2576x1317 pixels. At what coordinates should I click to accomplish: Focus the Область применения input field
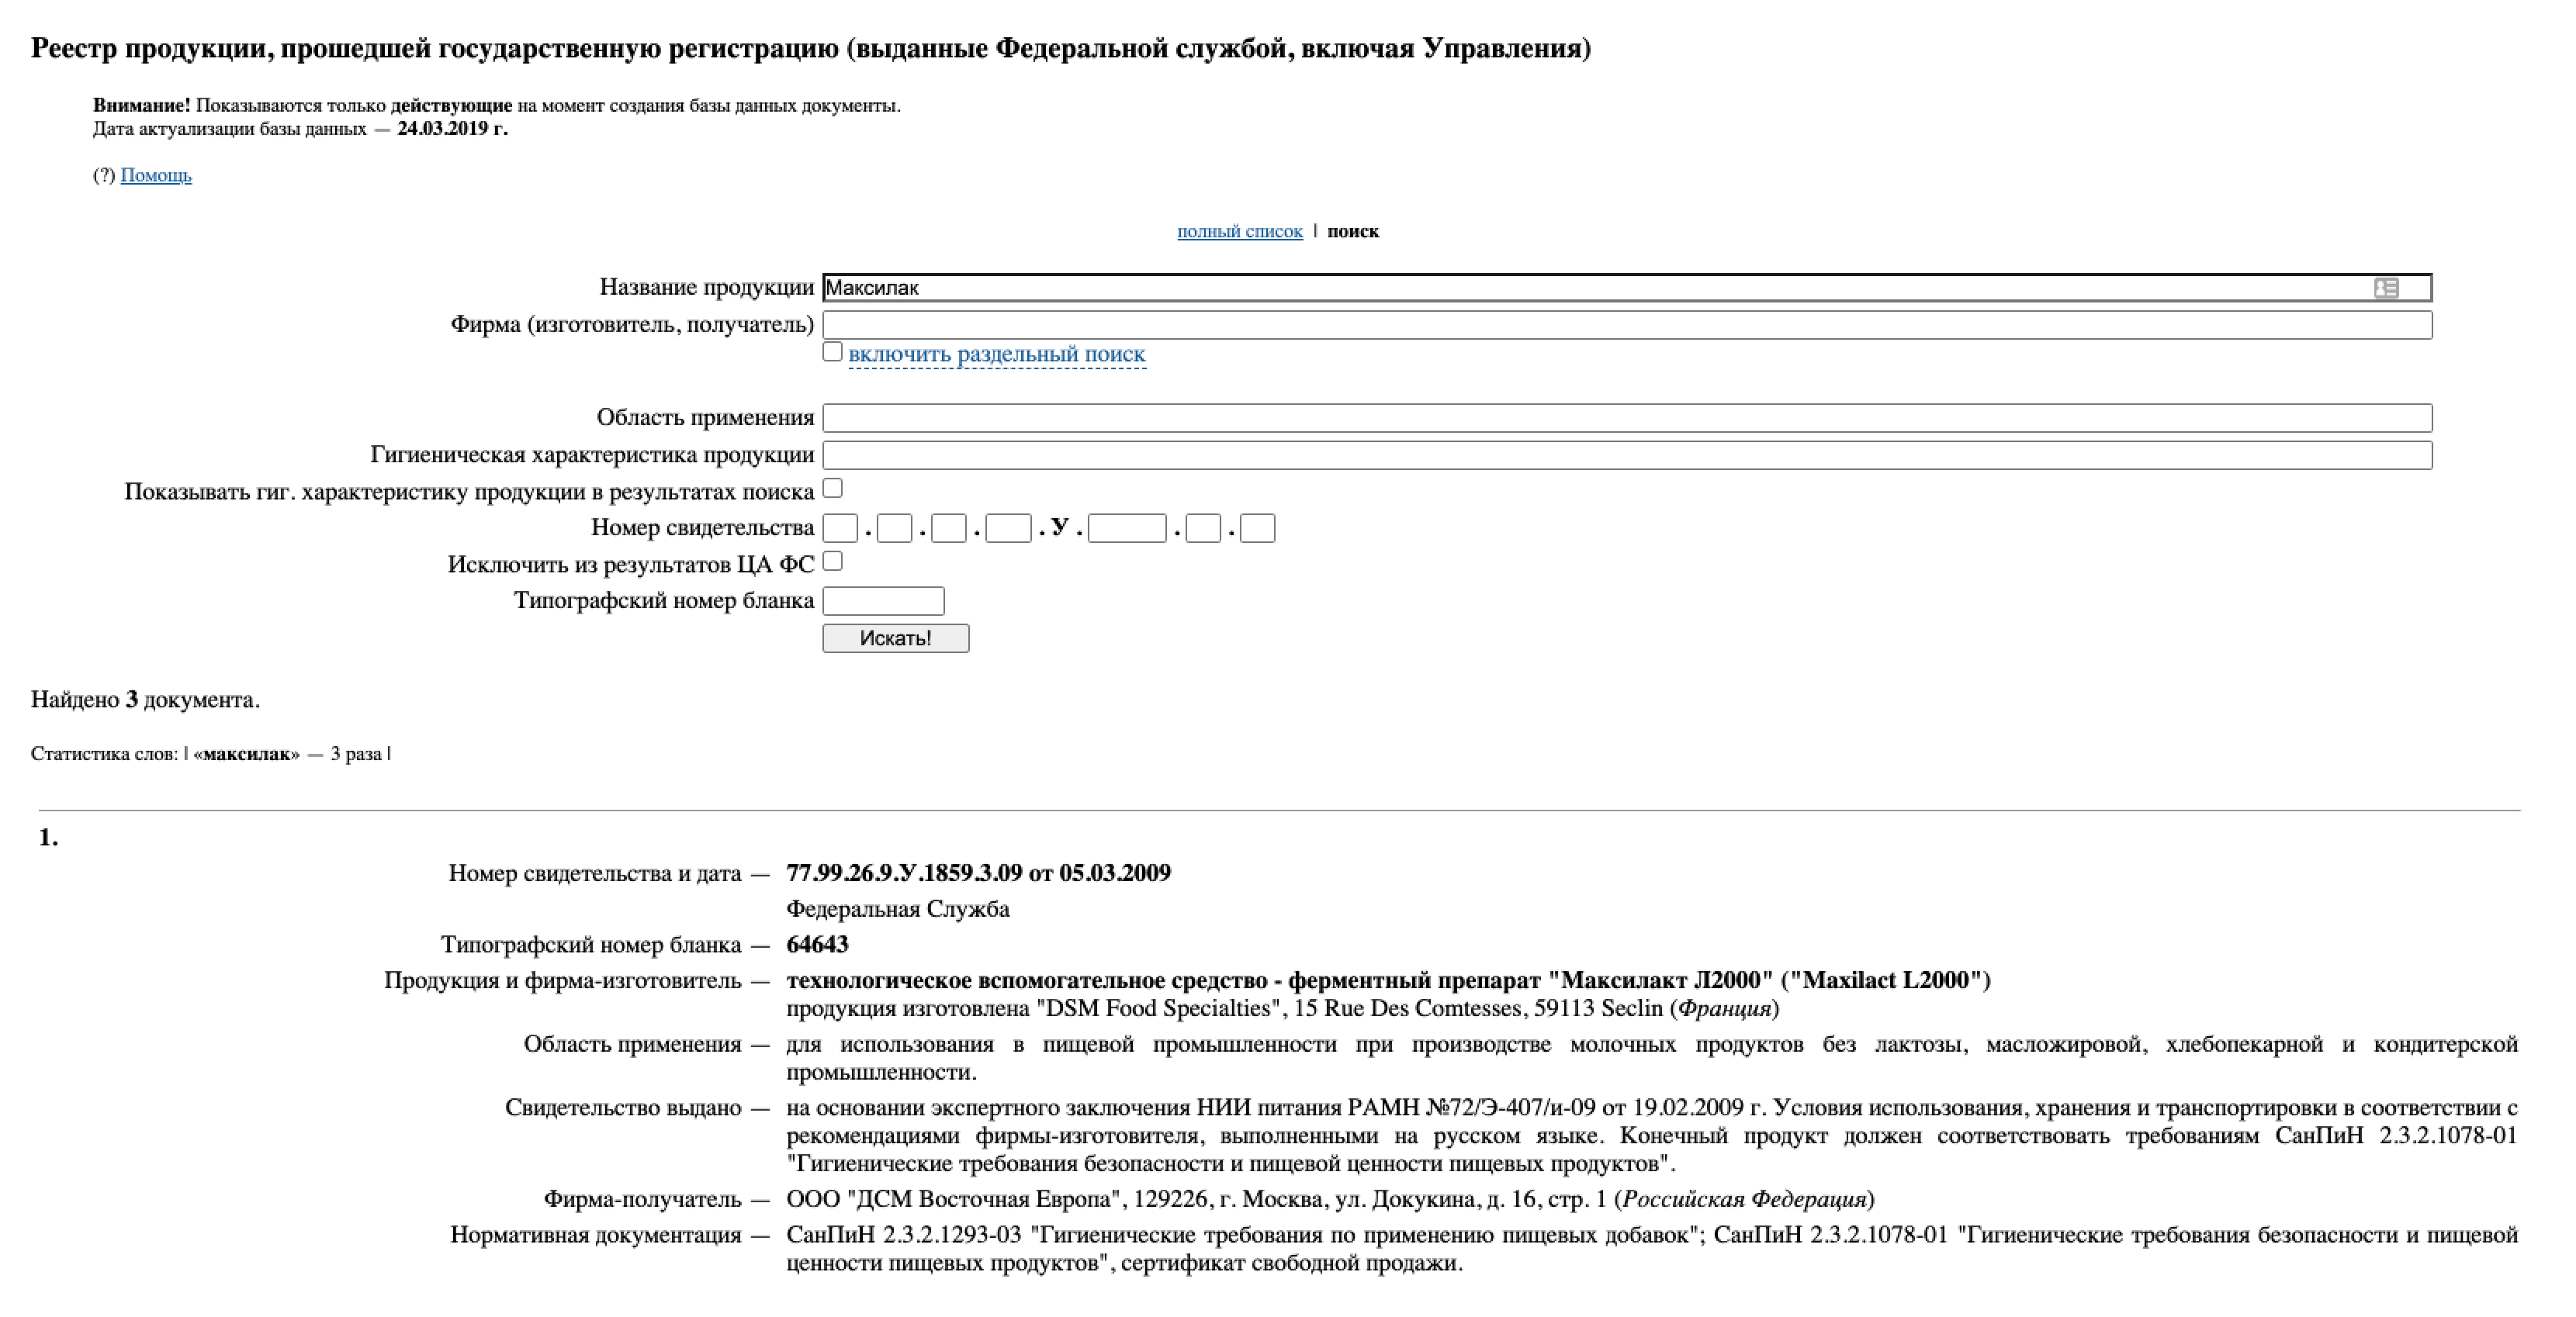coord(1627,418)
